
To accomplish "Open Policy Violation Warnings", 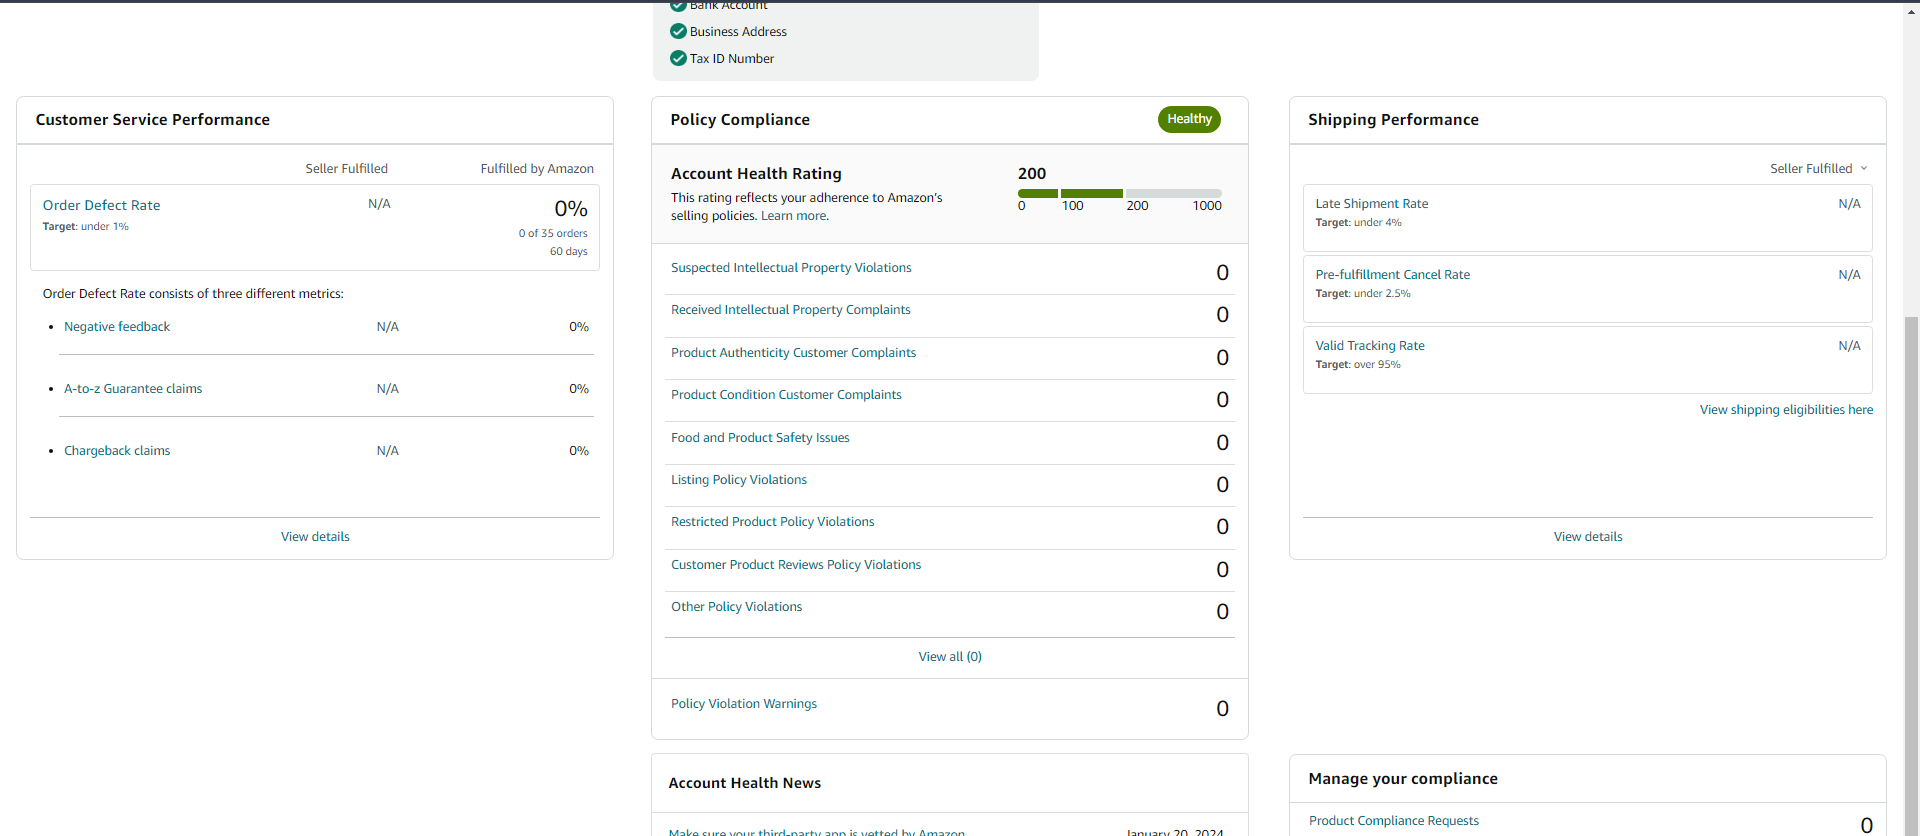I will [744, 704].
